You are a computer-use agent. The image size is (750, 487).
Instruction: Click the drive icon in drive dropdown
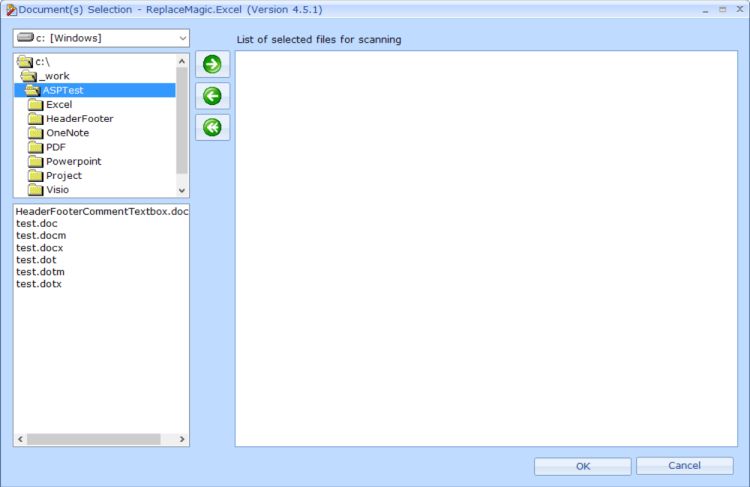pyautogui.click(x=25, y=37)
